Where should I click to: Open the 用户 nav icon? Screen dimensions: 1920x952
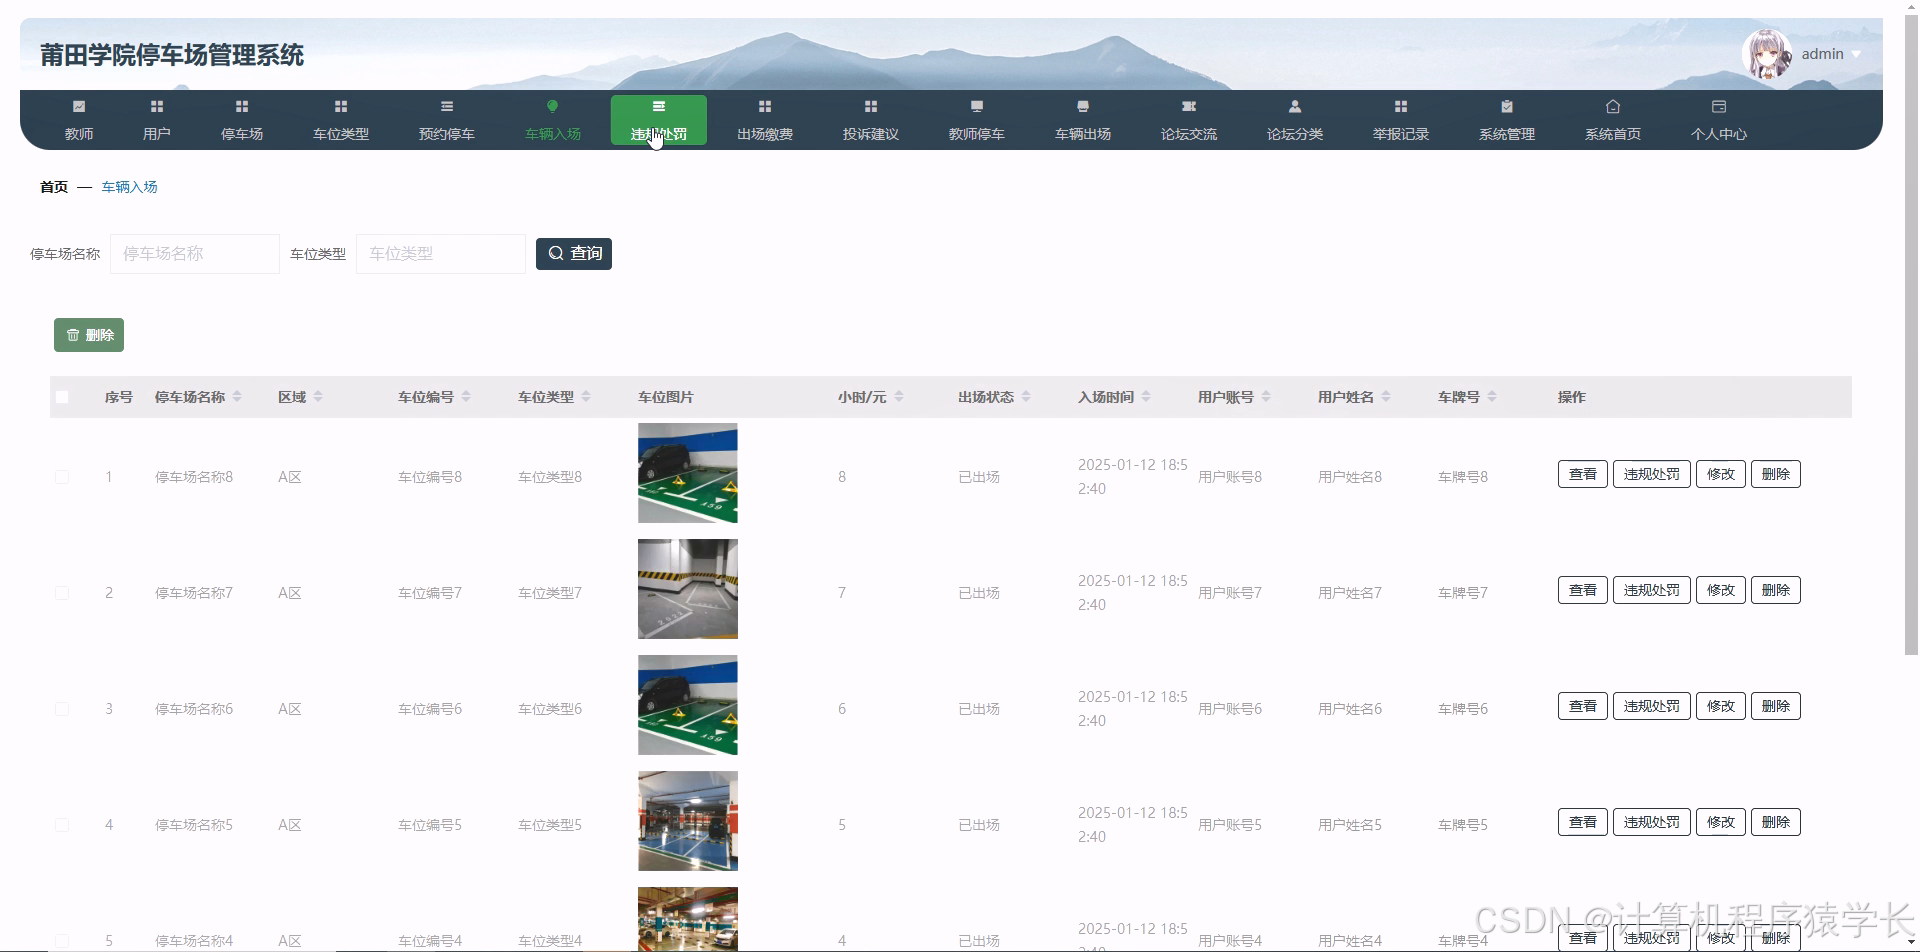[x=157, y=106]
